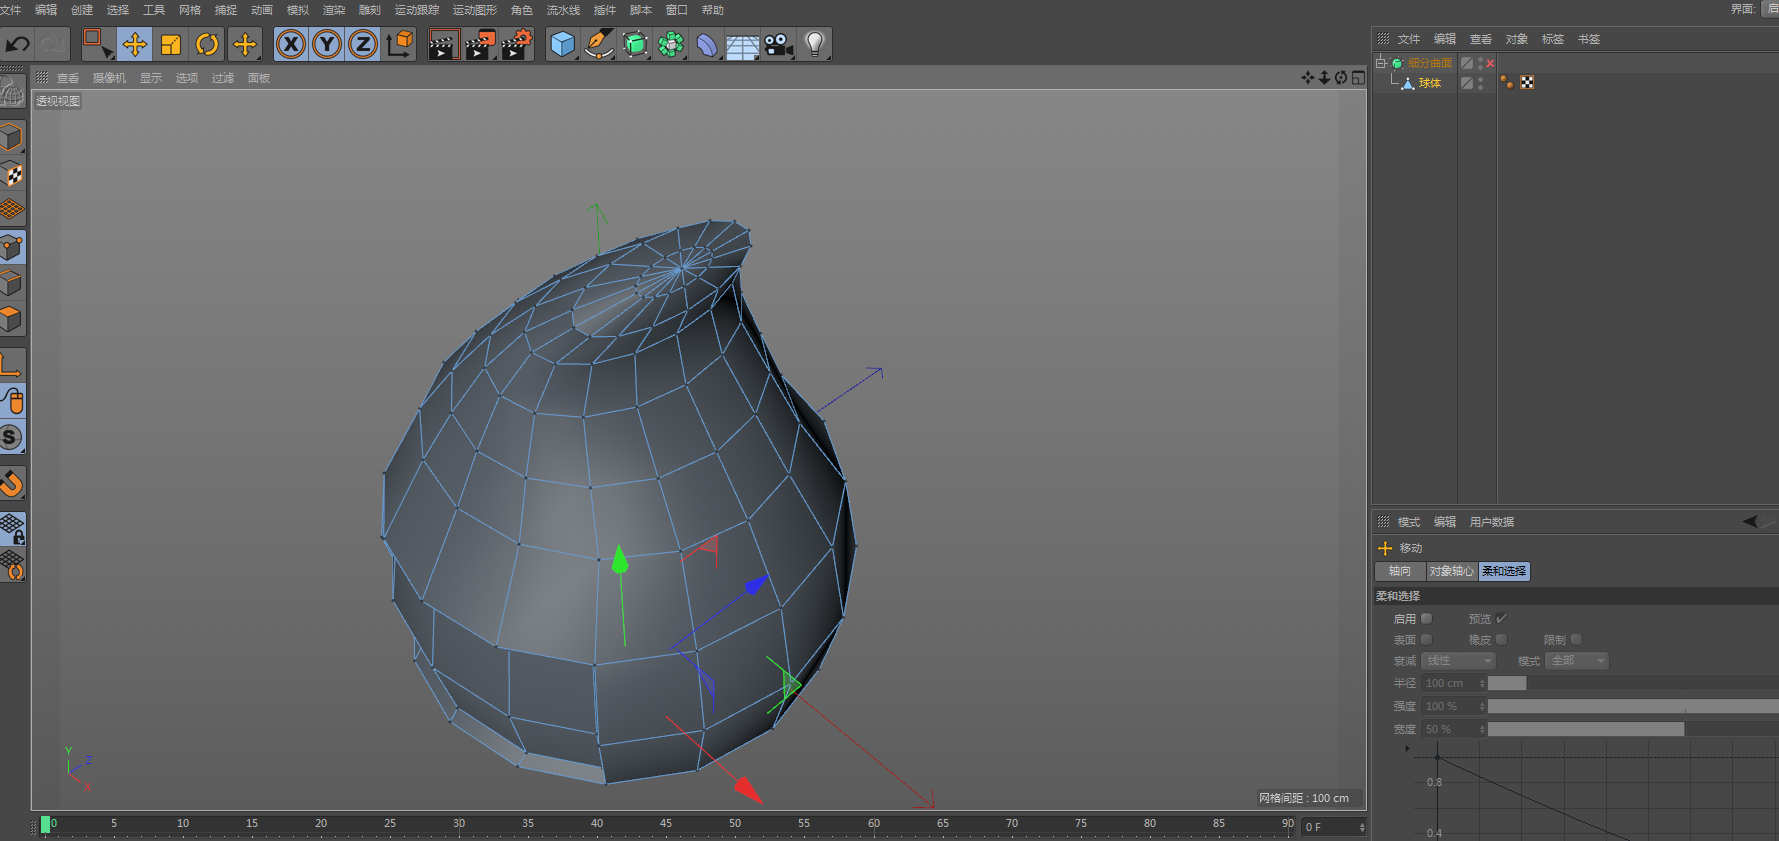This screenshot has width=1779, height=841.
Task: Click frame 45 on the timeline ruler
Action: coord(666,824)
